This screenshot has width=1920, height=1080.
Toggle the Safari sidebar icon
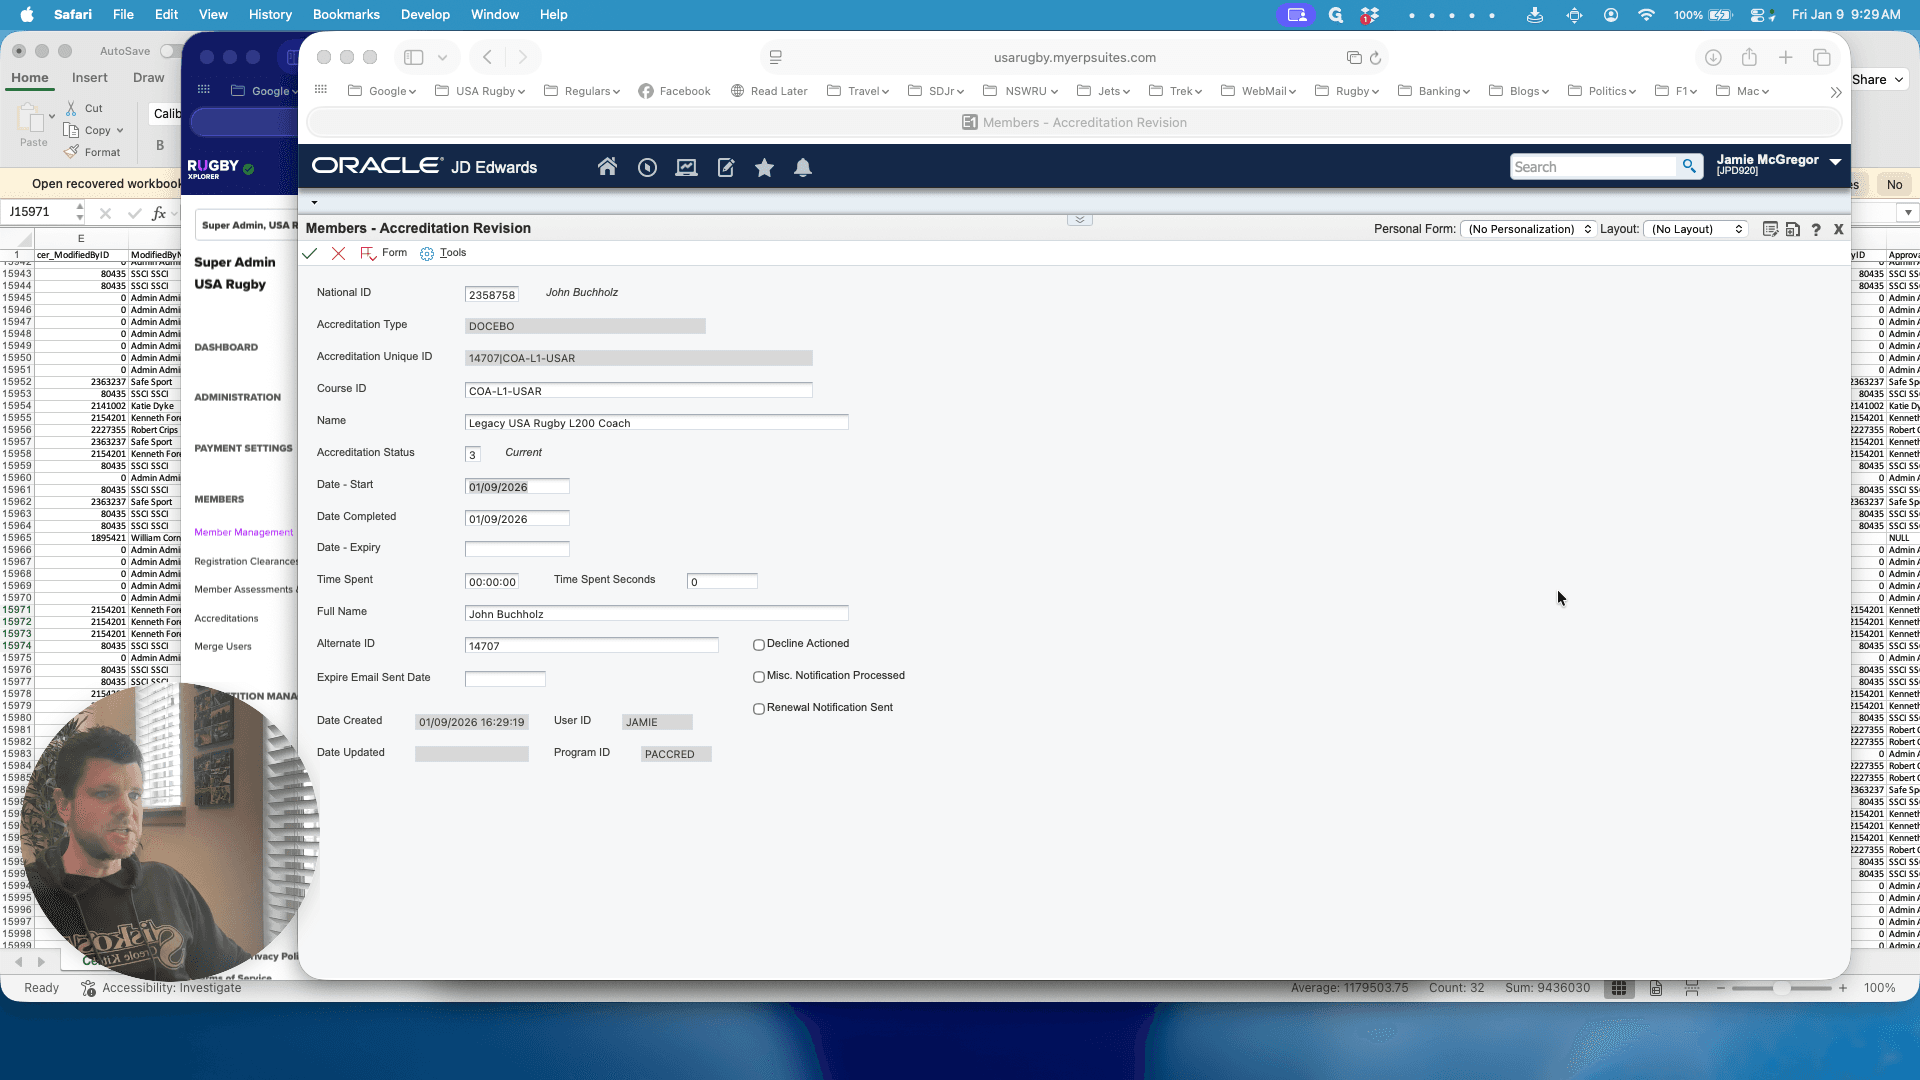click(x=413, y=58)
